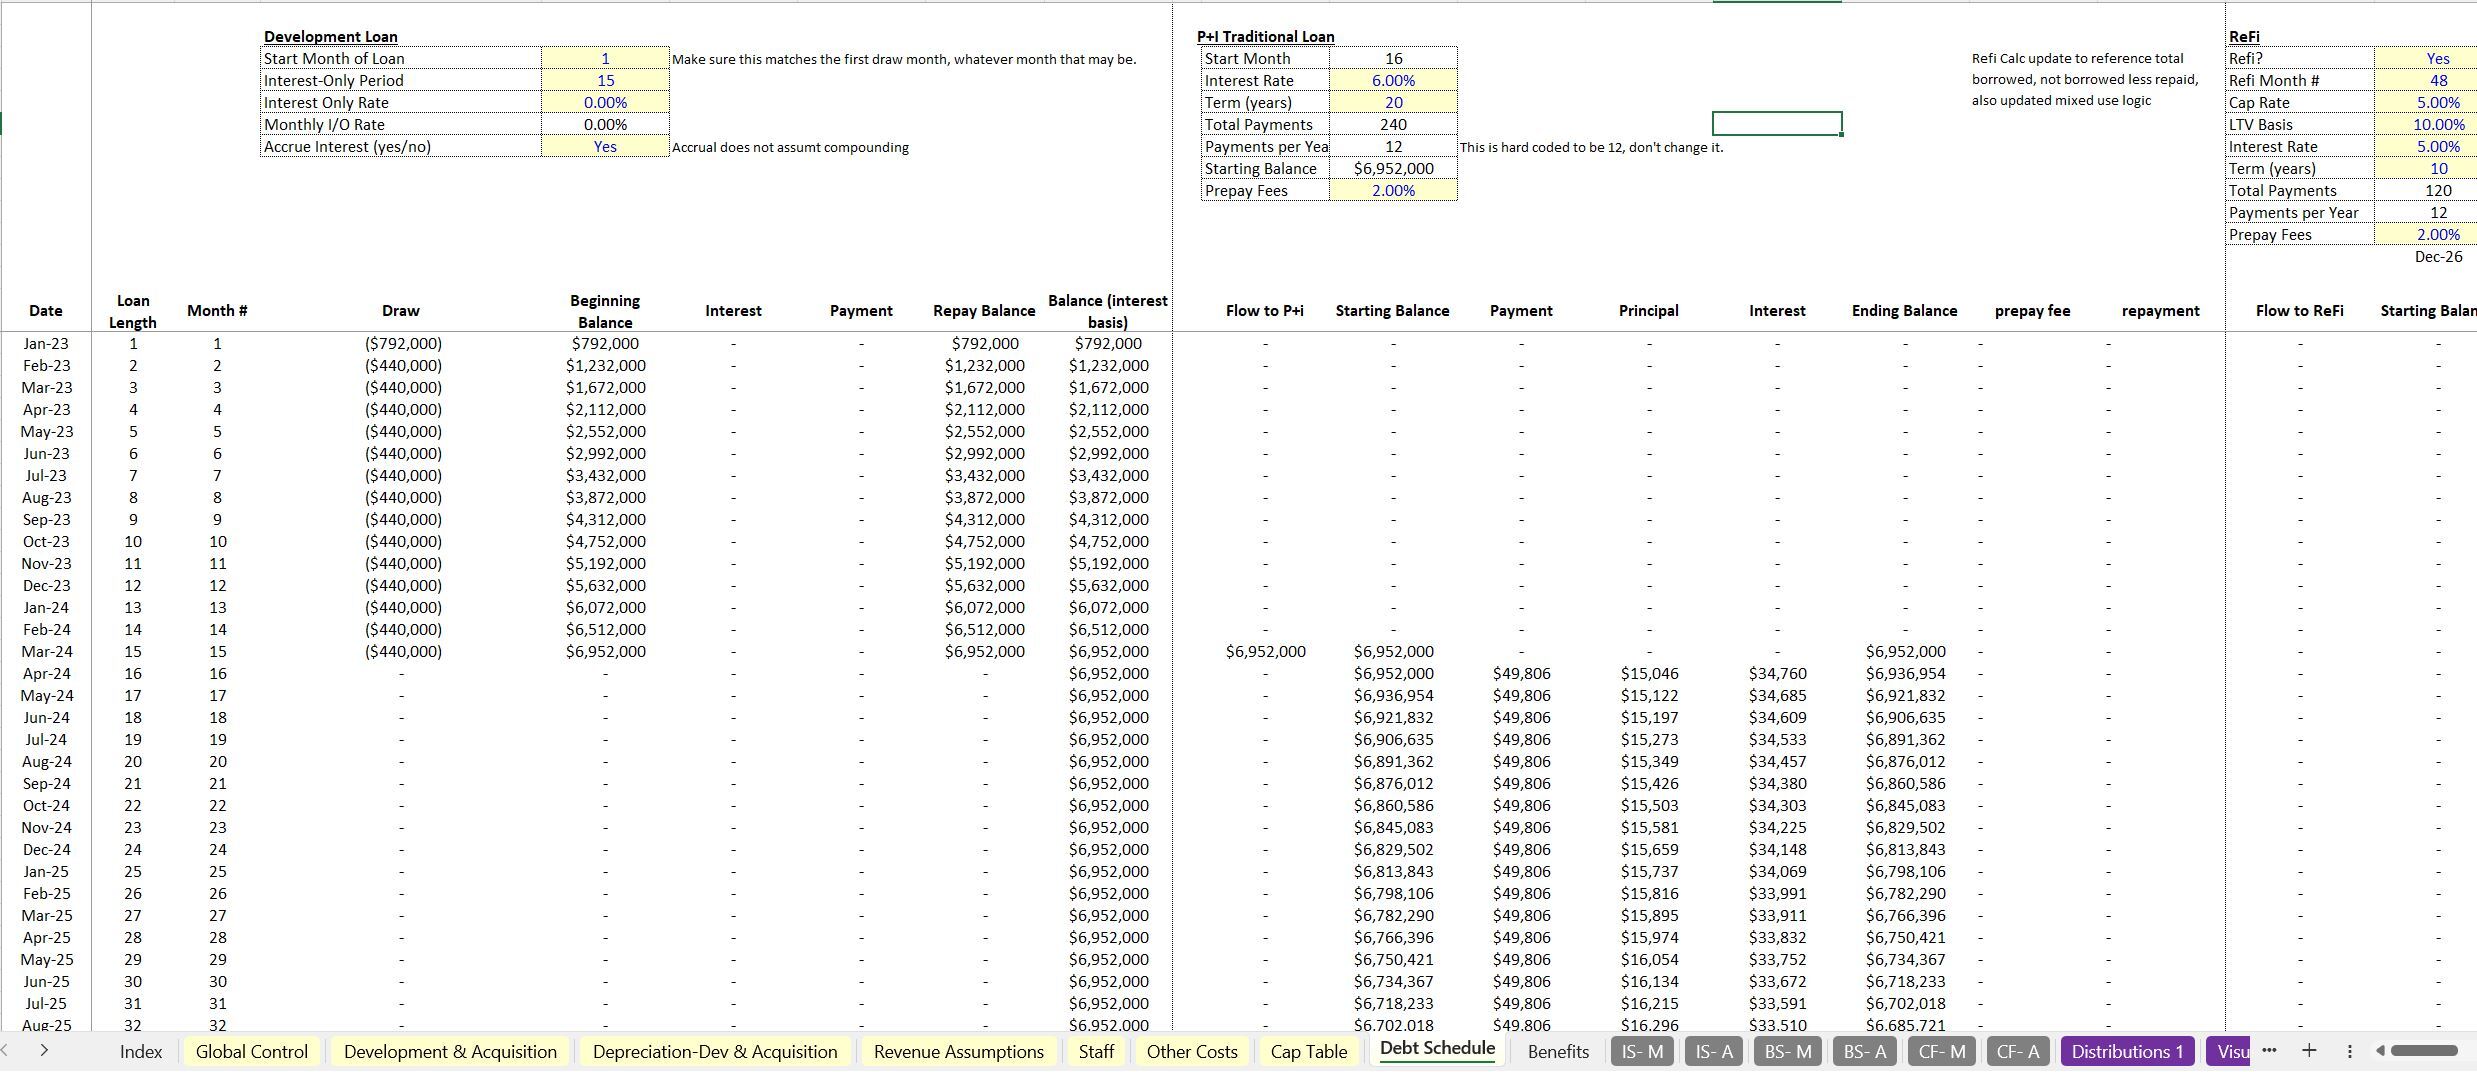Select the ReFi section heading cell

2244,37
